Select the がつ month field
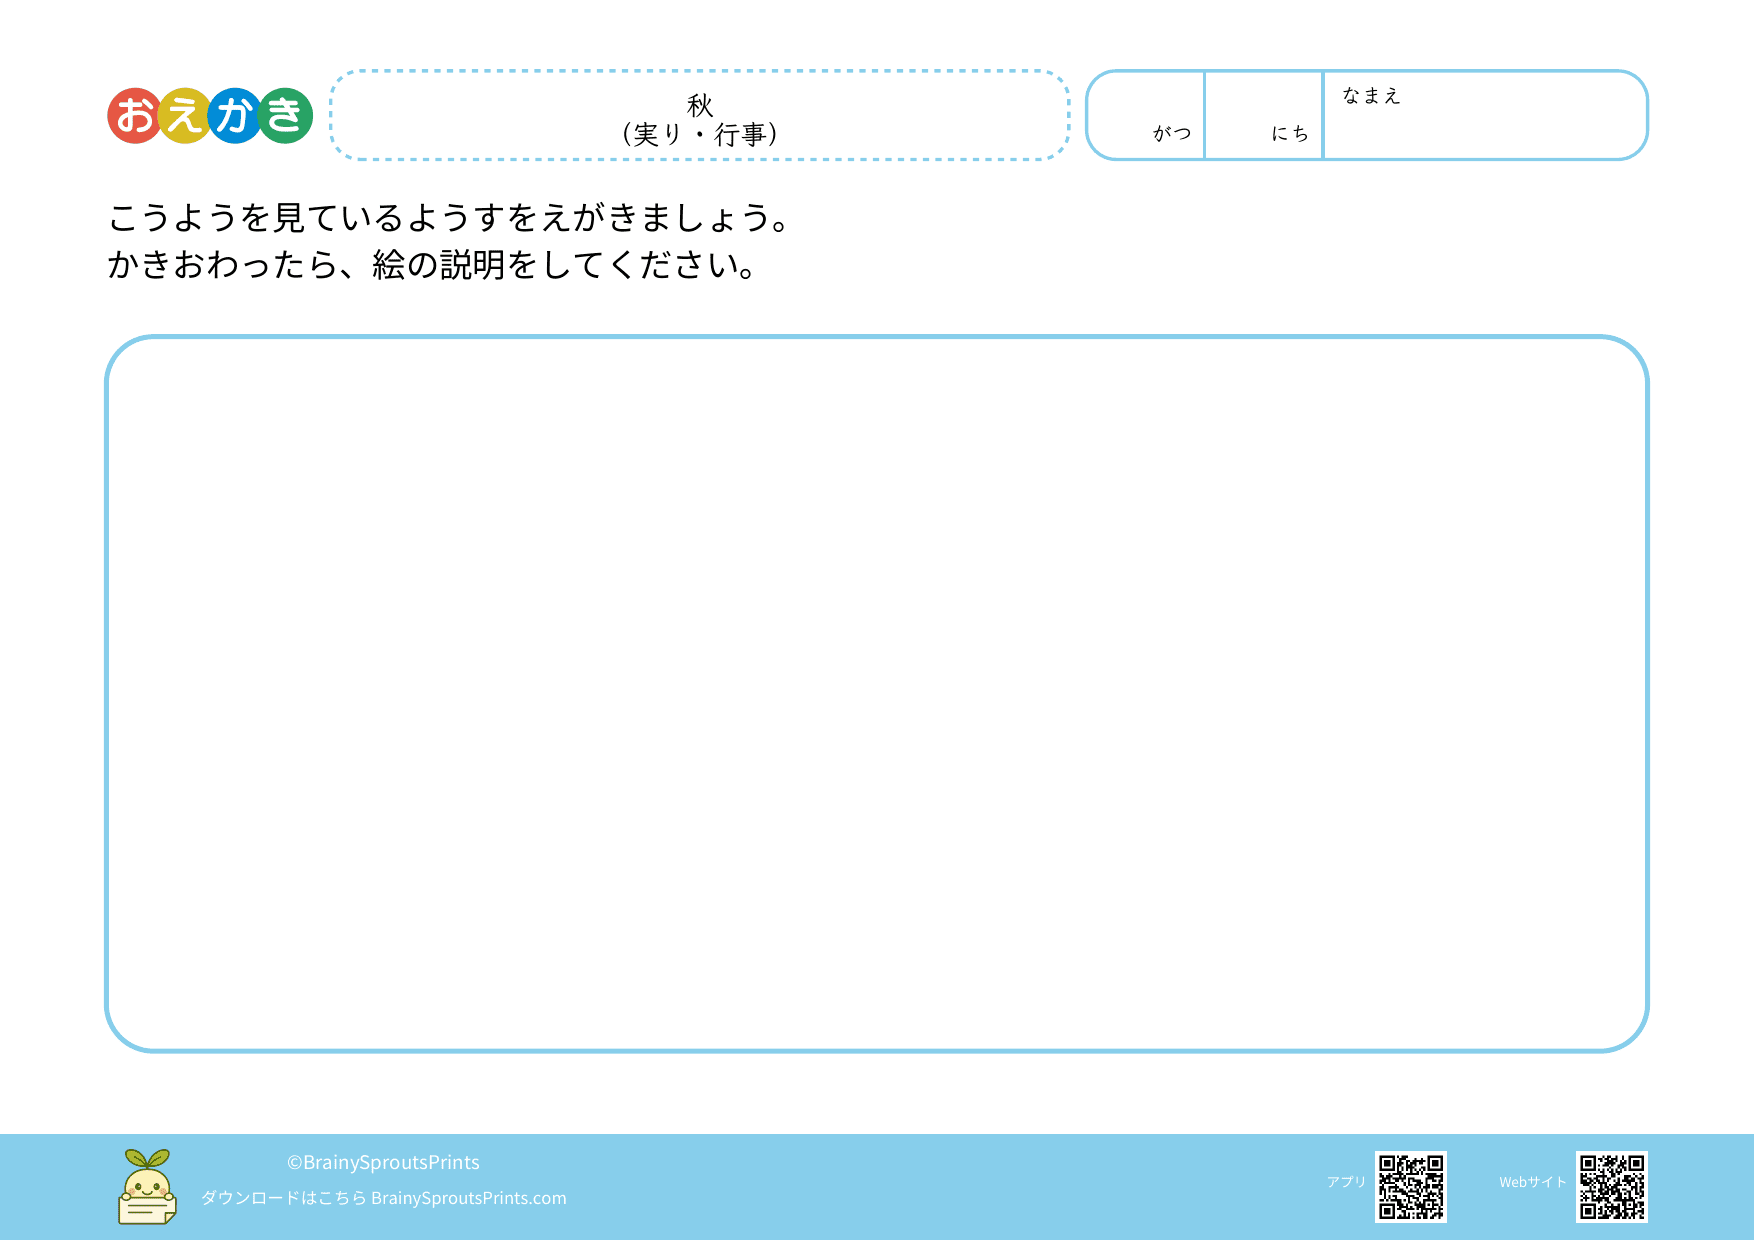 pyautogui.click(x=1146, y=115)
